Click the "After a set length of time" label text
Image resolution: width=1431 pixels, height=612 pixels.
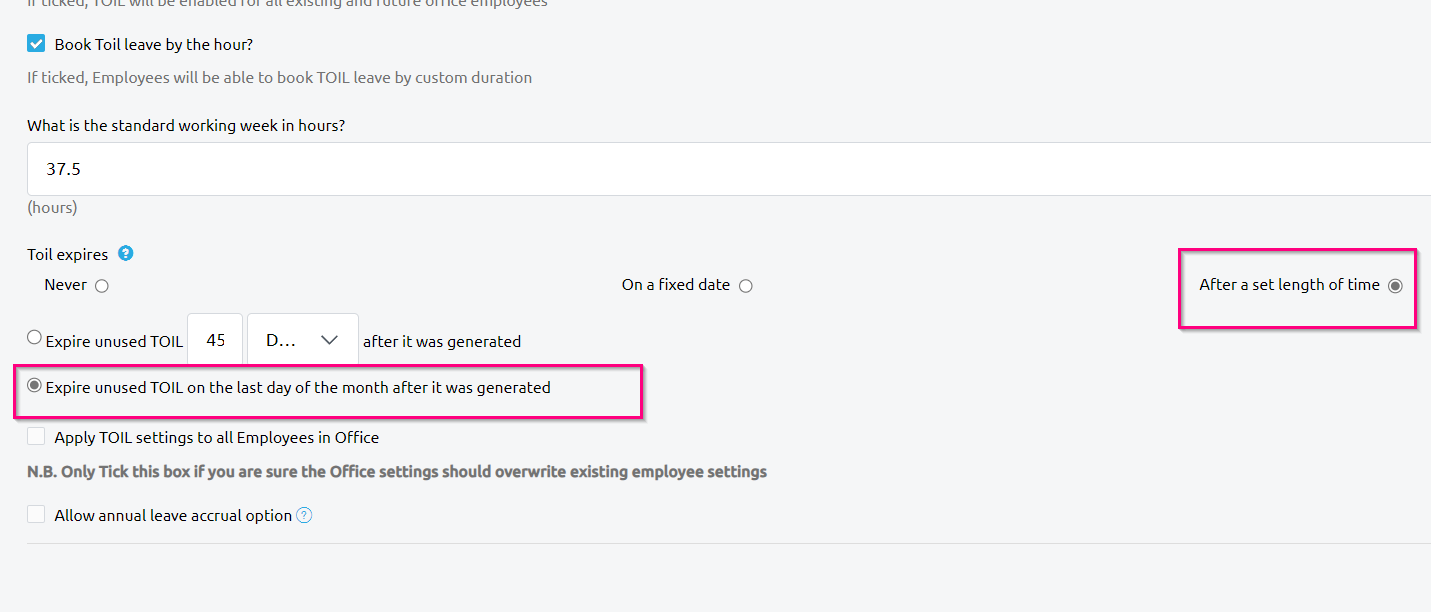point(1289,285)
